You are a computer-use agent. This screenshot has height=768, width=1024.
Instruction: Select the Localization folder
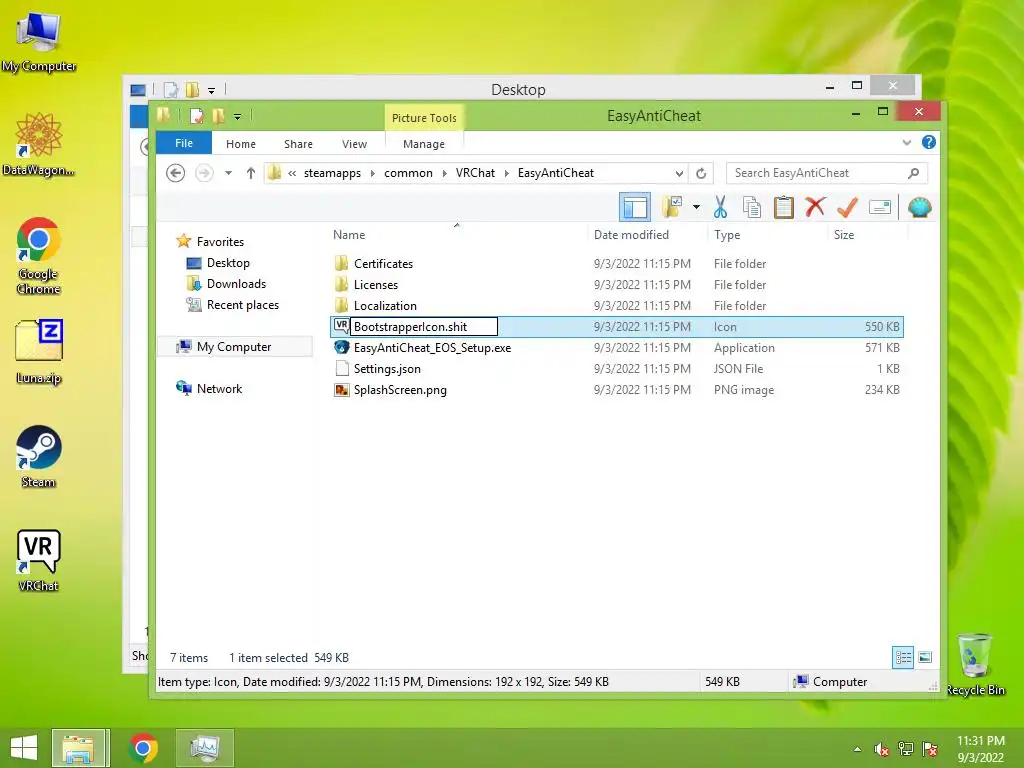(x=385, y=306)
